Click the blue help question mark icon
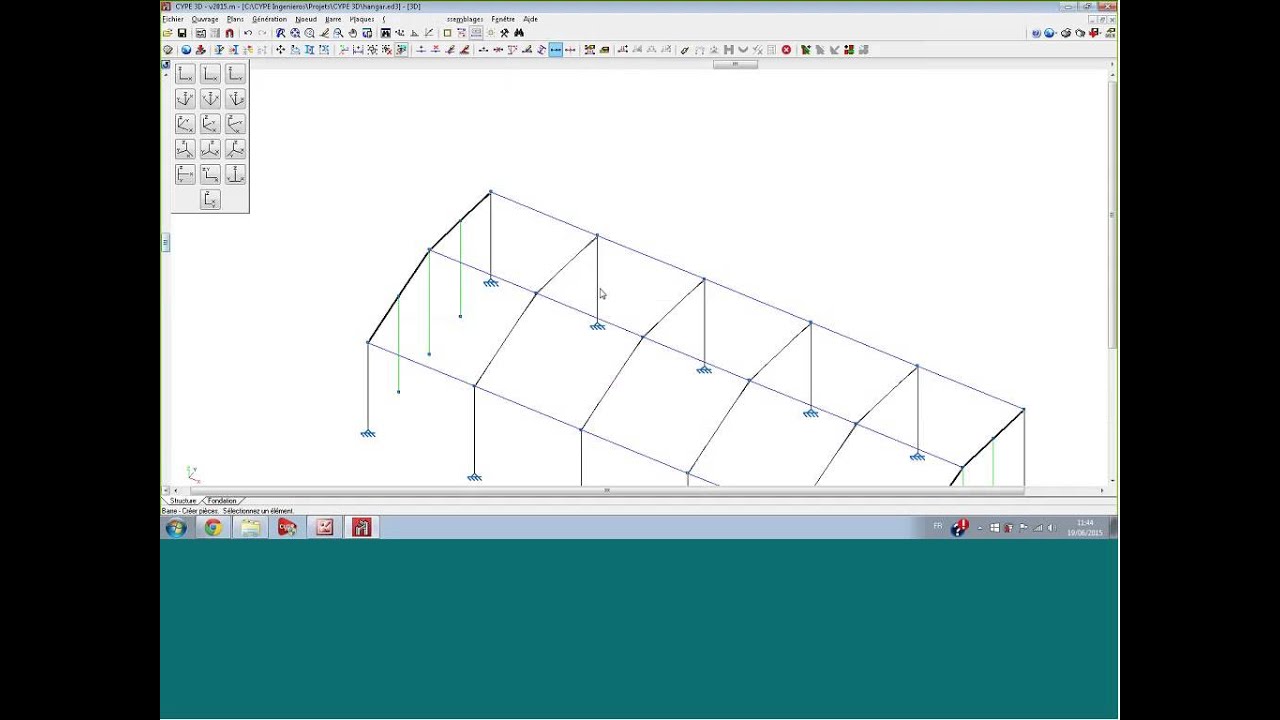The width and height of the screenshot is (1280, 720). pyautogui.click(x=1036, y=33)
